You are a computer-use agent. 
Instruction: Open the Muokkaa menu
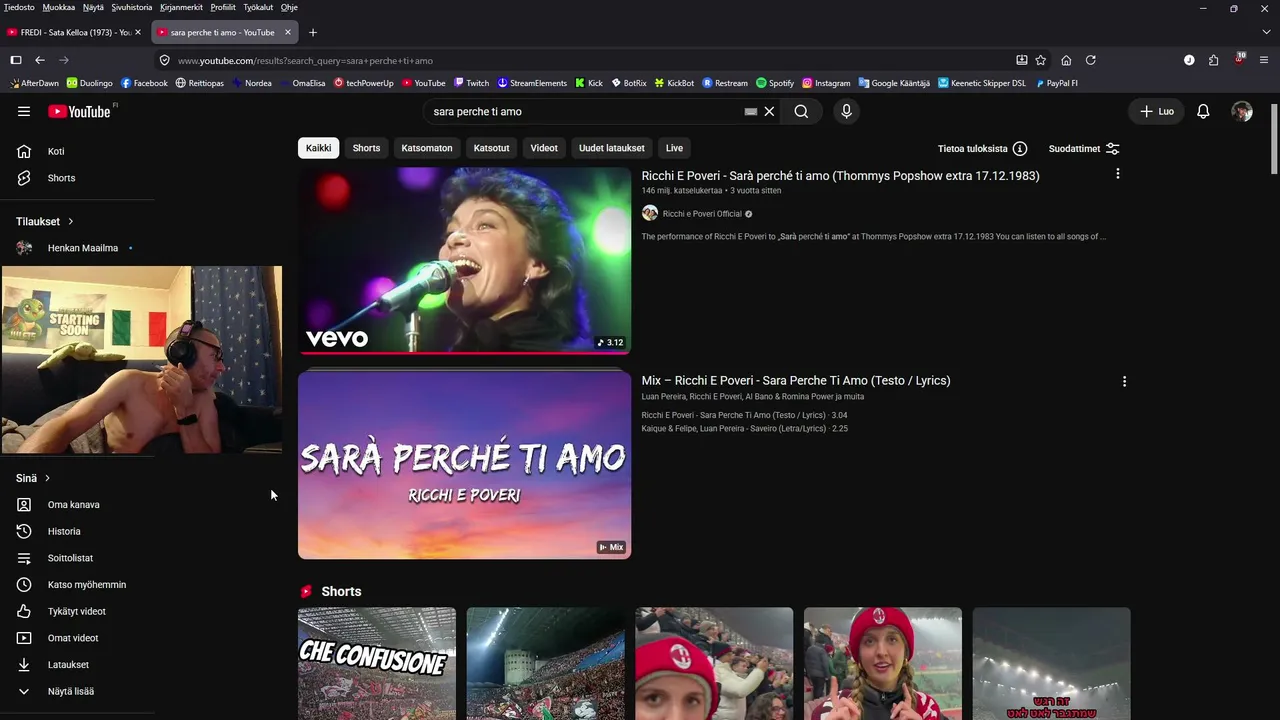[59, 7]
